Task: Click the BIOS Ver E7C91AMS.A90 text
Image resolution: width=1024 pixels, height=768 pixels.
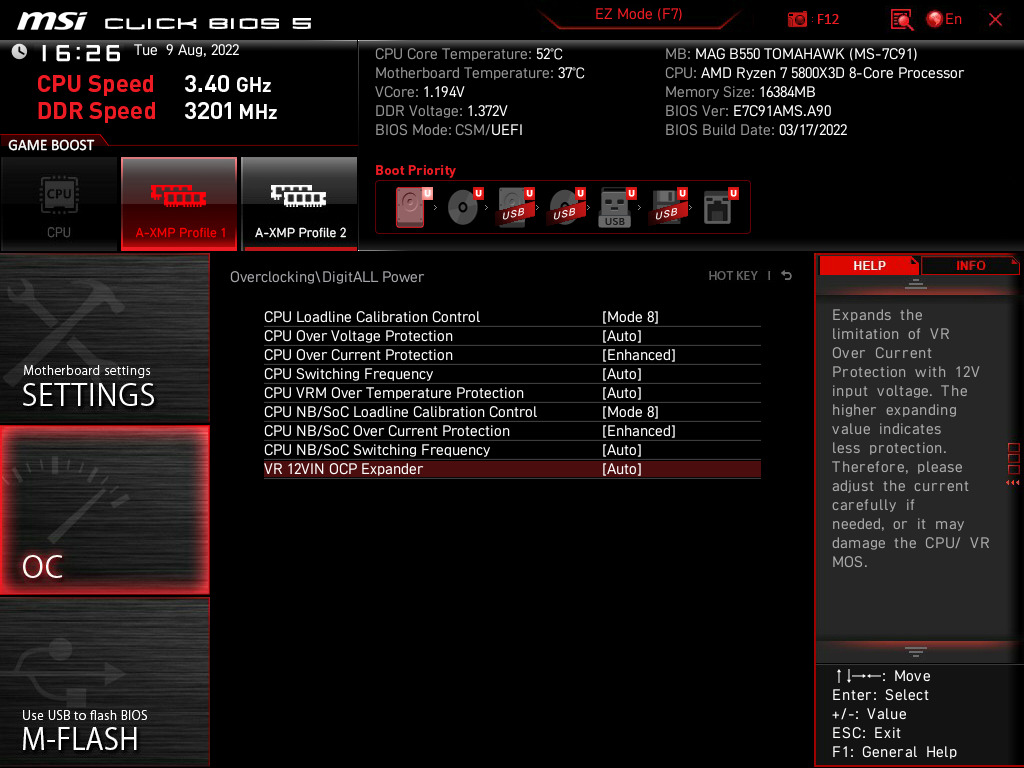Action: coord(748,110)
